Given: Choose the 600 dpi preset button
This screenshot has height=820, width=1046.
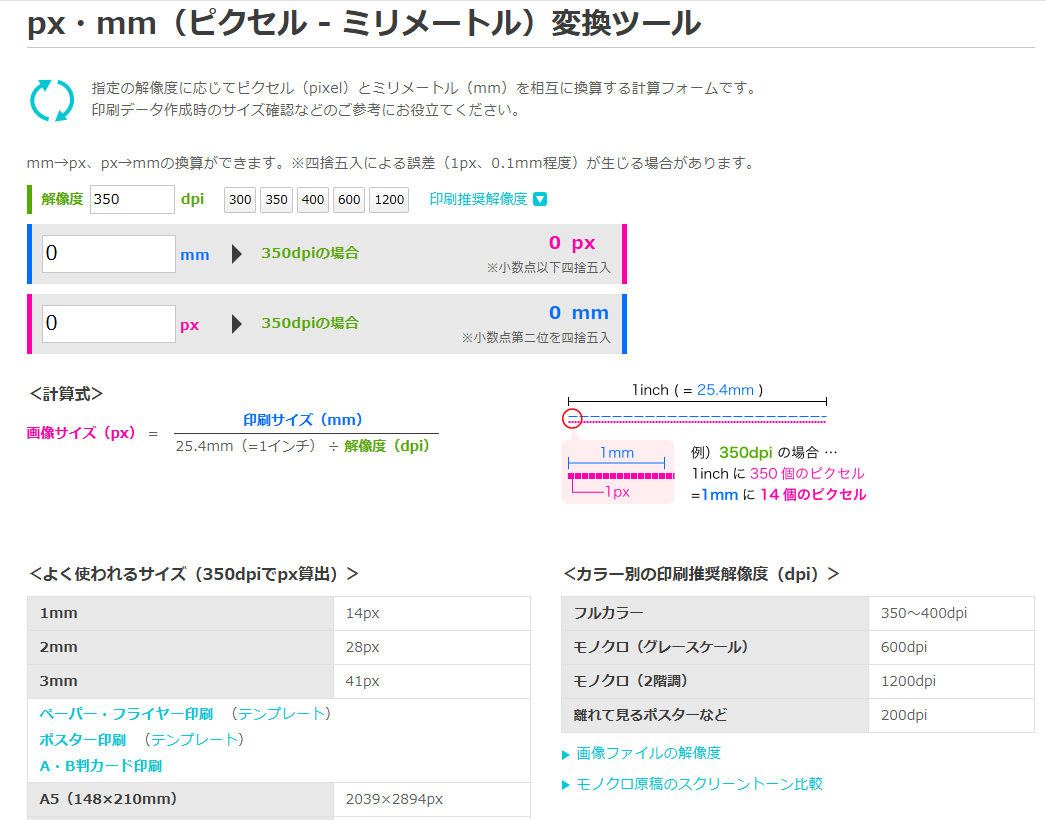Looking at the screenshot, I should [349, 199].
